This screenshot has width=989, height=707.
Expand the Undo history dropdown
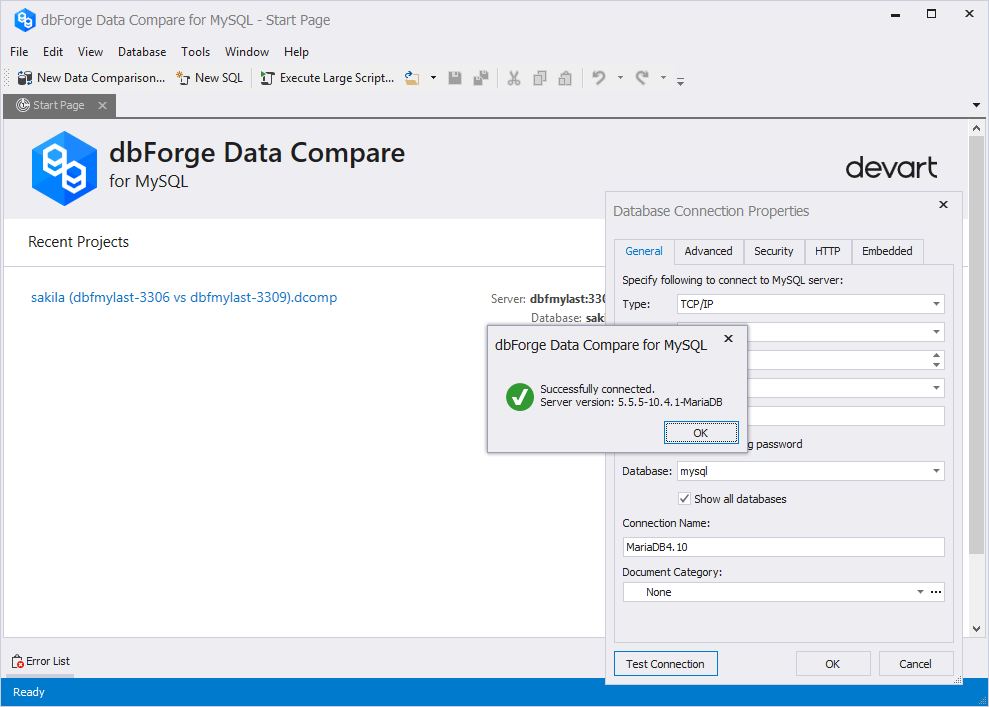tap(620, 78)
